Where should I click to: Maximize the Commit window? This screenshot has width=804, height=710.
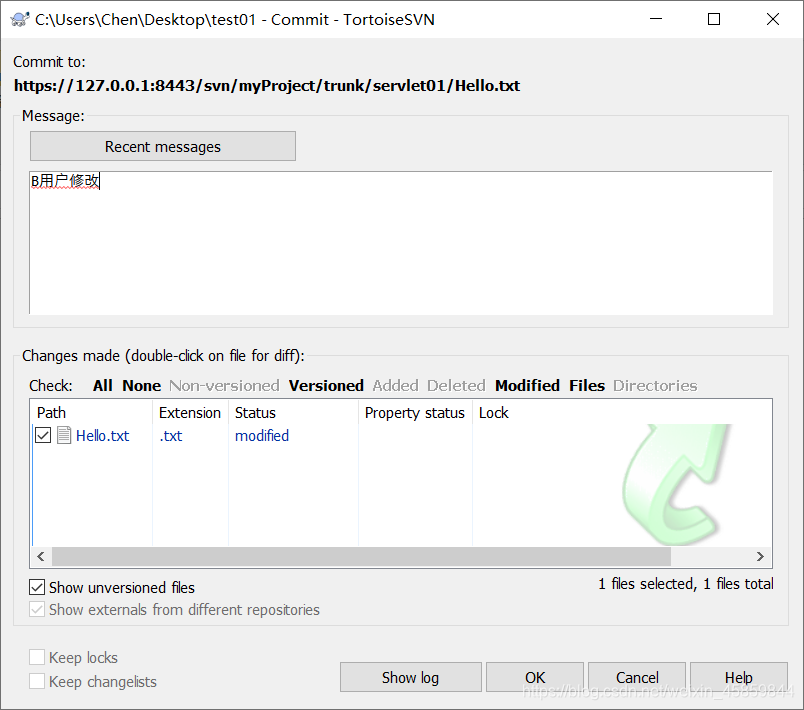tap(714, 19)
